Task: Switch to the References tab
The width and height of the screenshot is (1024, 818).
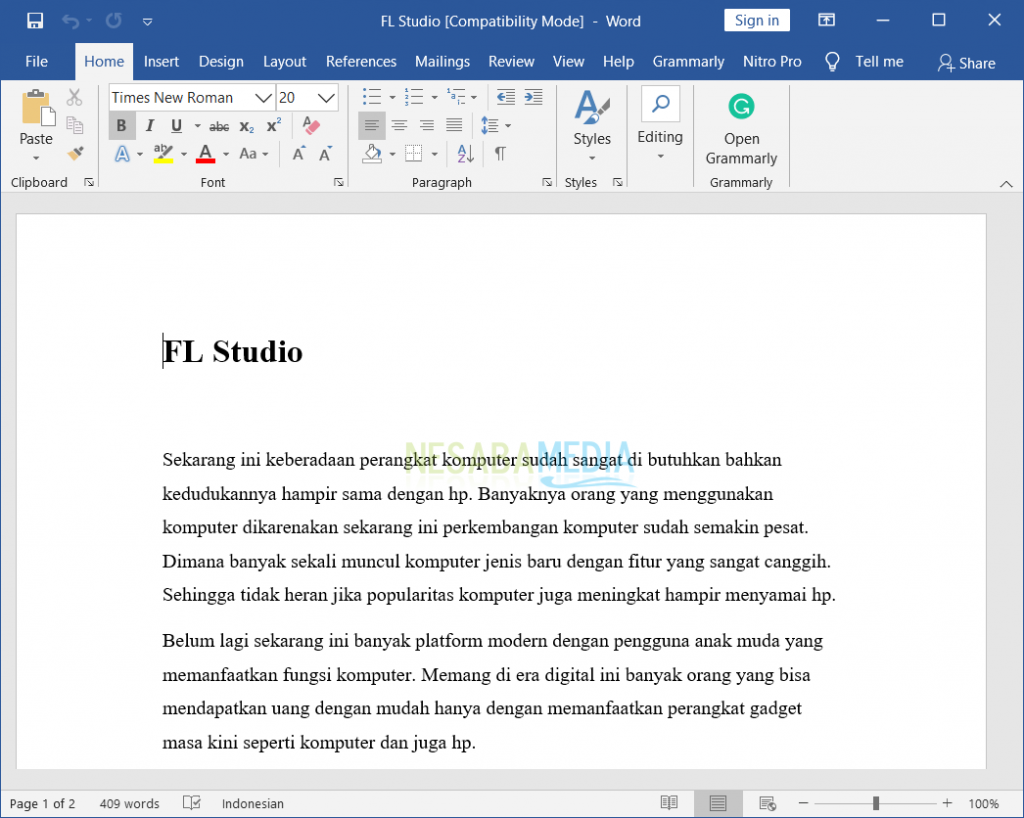Action: click(x=361, y=61)
